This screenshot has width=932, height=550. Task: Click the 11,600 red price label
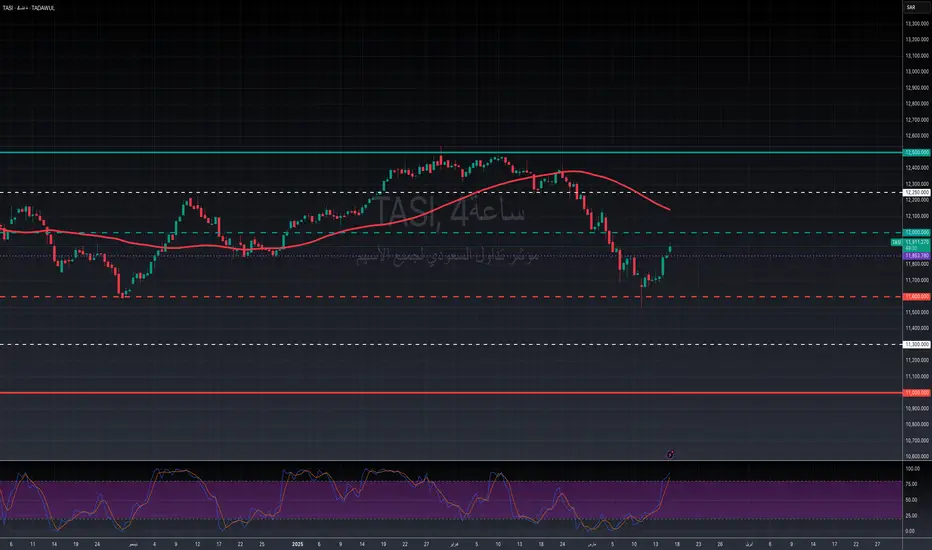click(915, 297)
